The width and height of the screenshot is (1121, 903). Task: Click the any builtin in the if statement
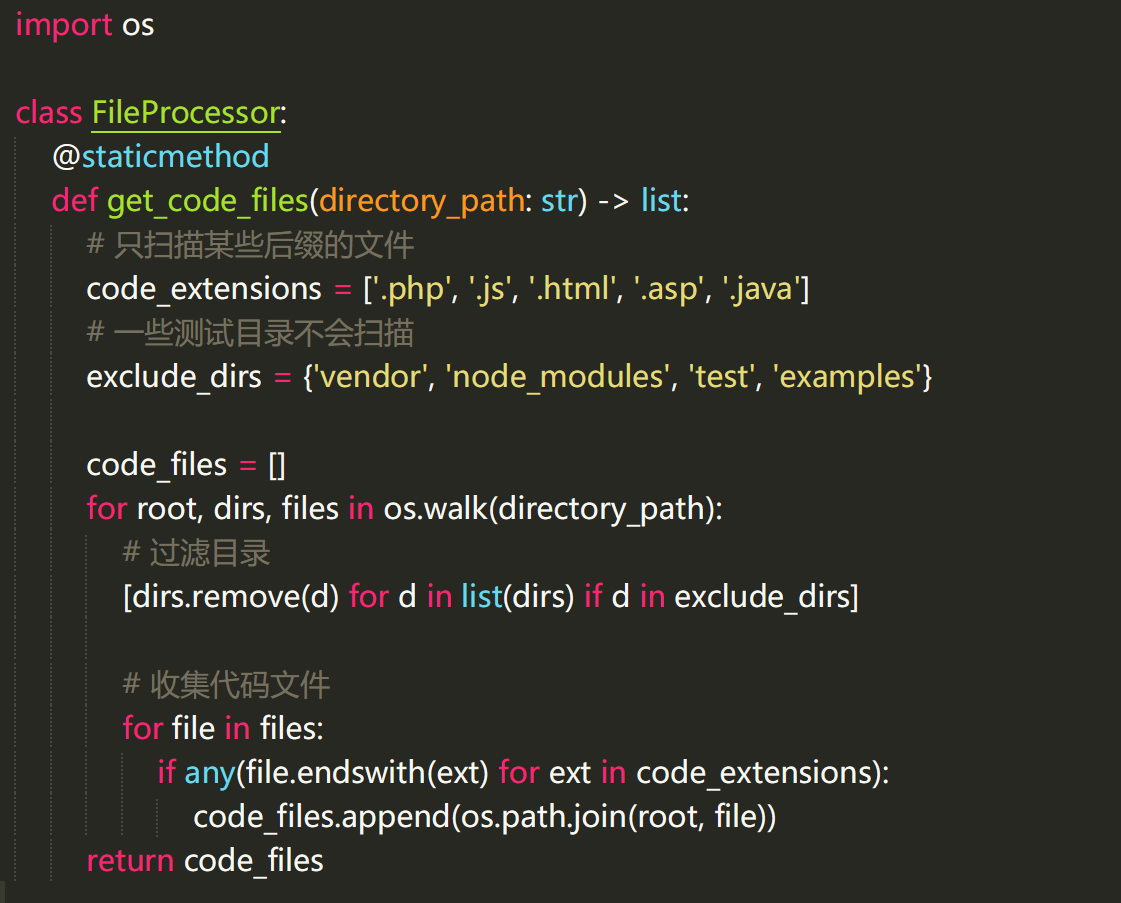click(207, 773)
